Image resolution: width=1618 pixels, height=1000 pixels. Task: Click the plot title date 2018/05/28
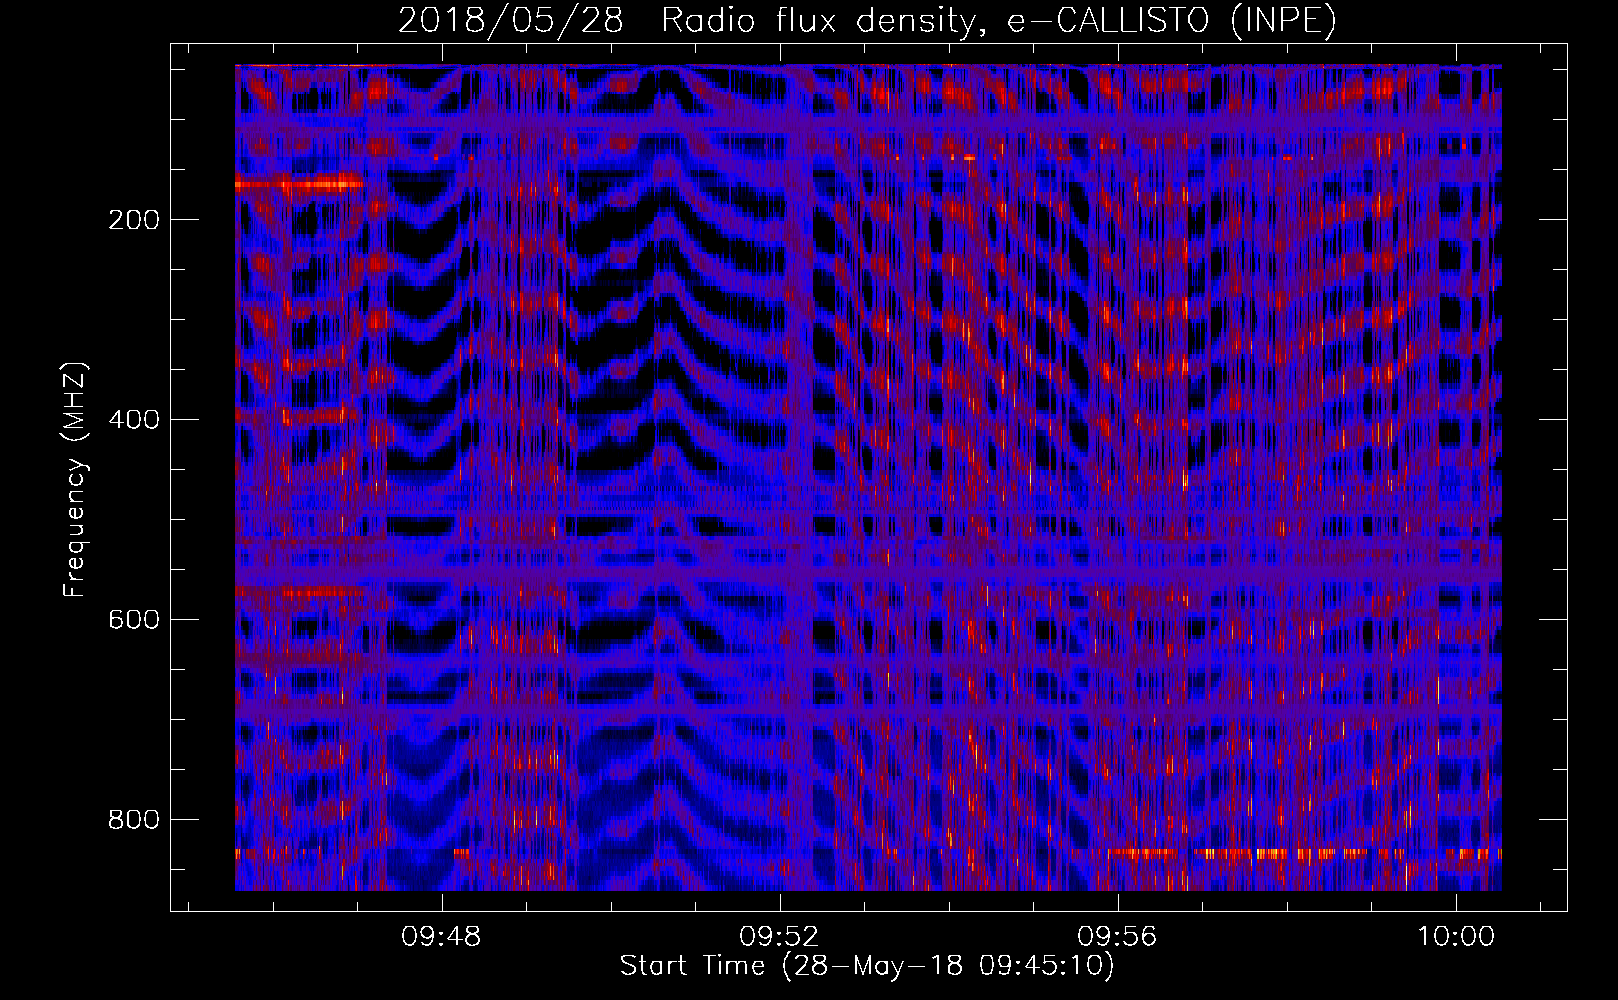pyautogui.click(x=511, y=21)
